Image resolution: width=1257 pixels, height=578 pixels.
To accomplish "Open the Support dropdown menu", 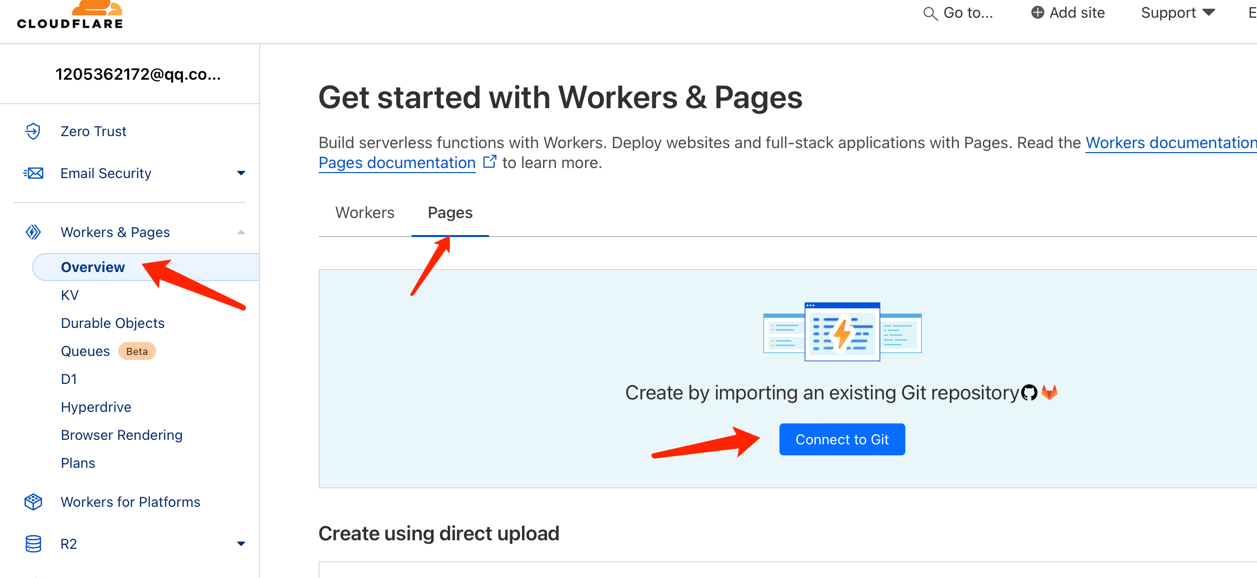I will [1177, 13].
